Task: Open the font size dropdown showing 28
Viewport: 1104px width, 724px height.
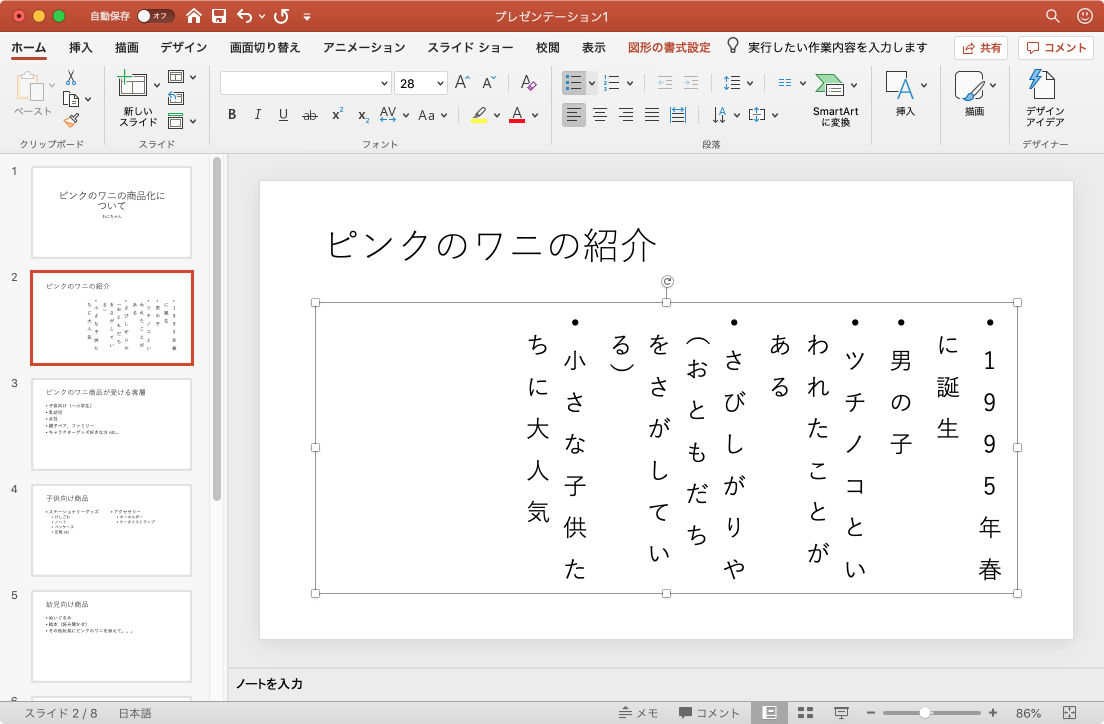Action: point(439,84)
